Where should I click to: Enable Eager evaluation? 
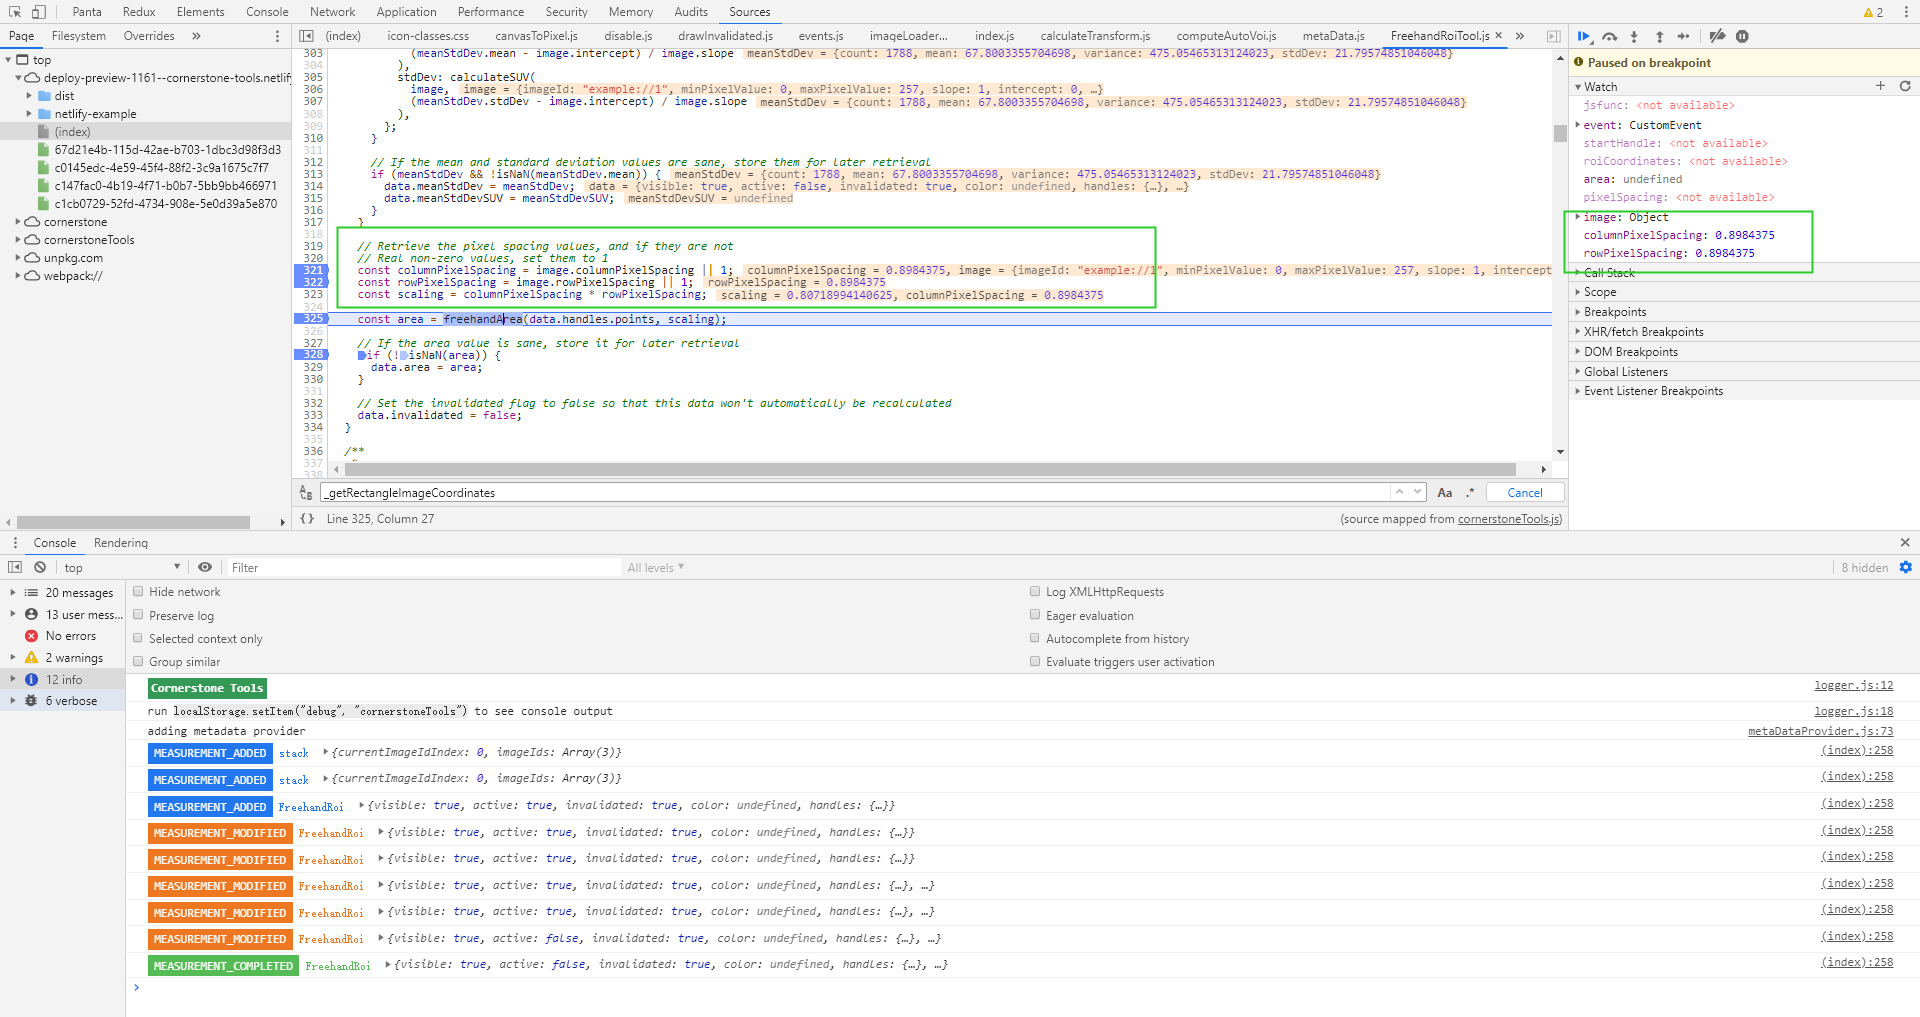[x=1036, y=615]
